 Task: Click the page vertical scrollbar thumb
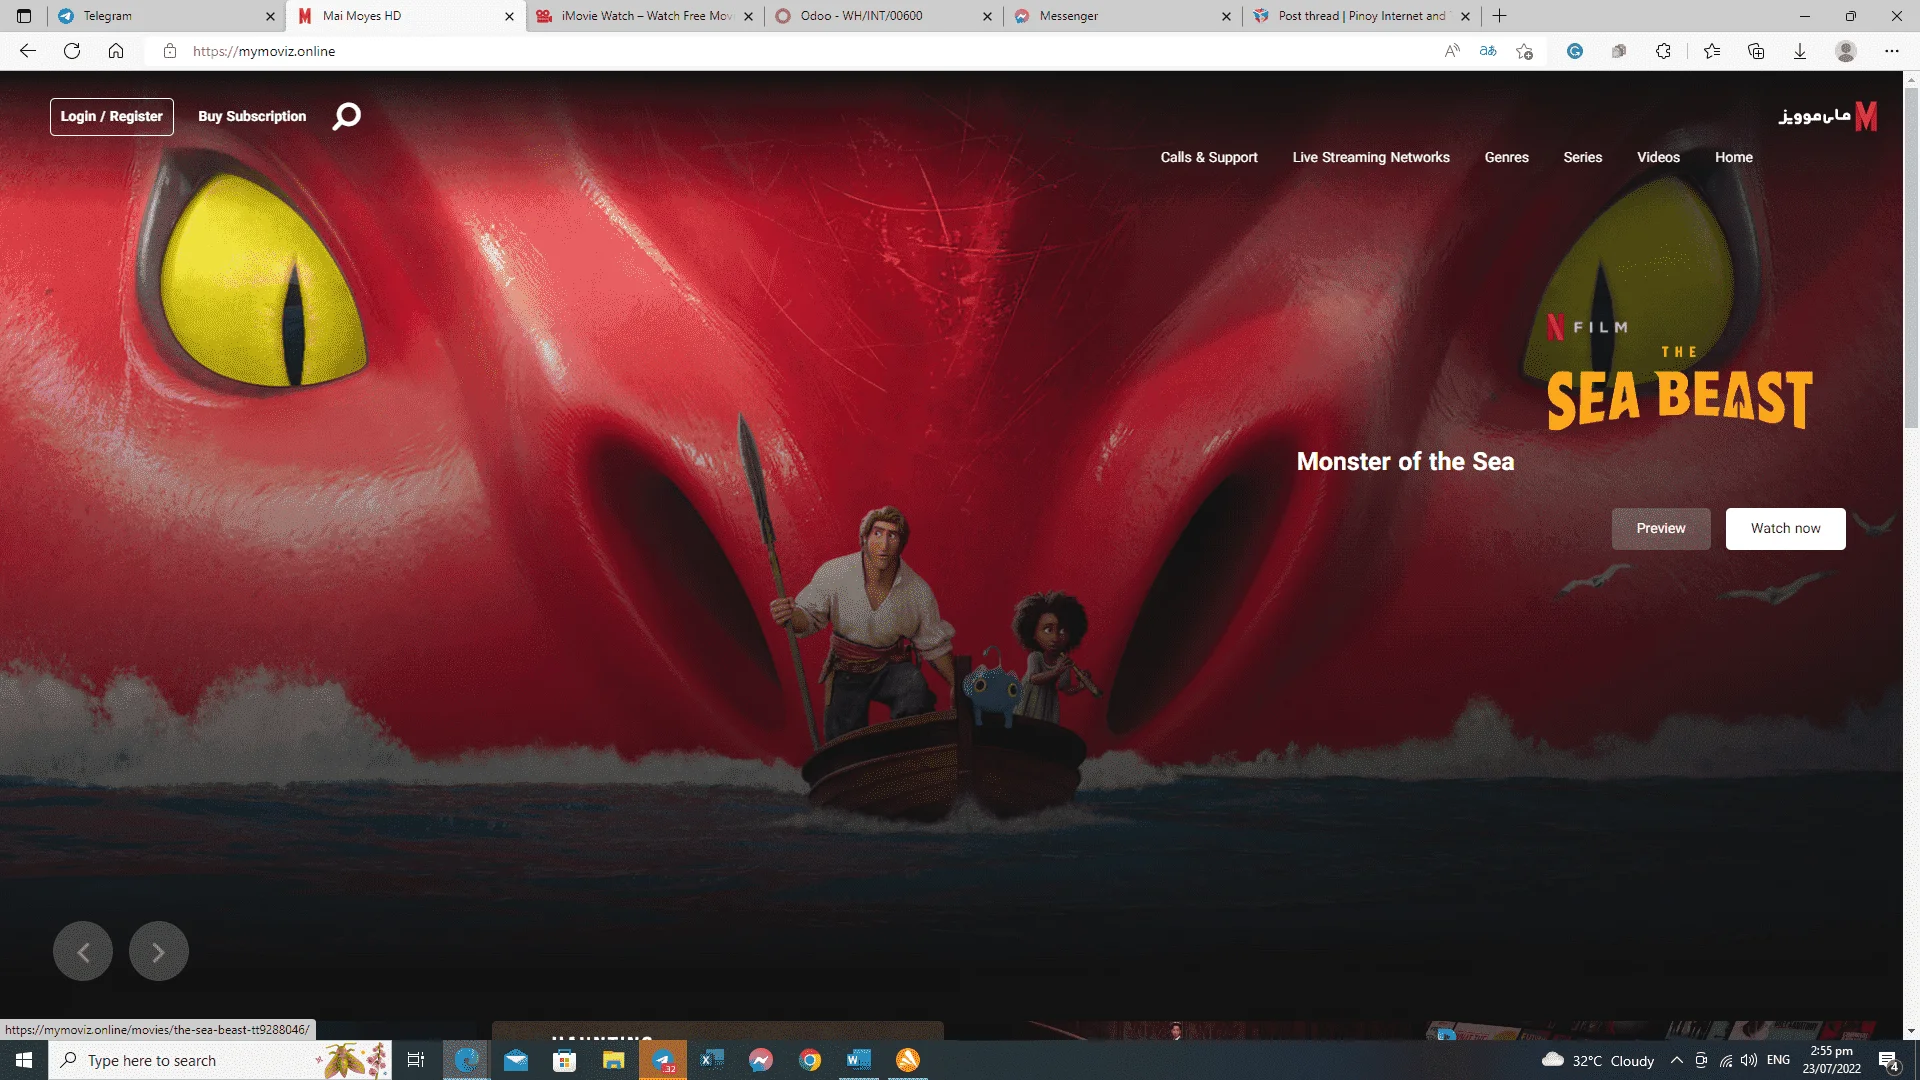tap(1911, 258)
